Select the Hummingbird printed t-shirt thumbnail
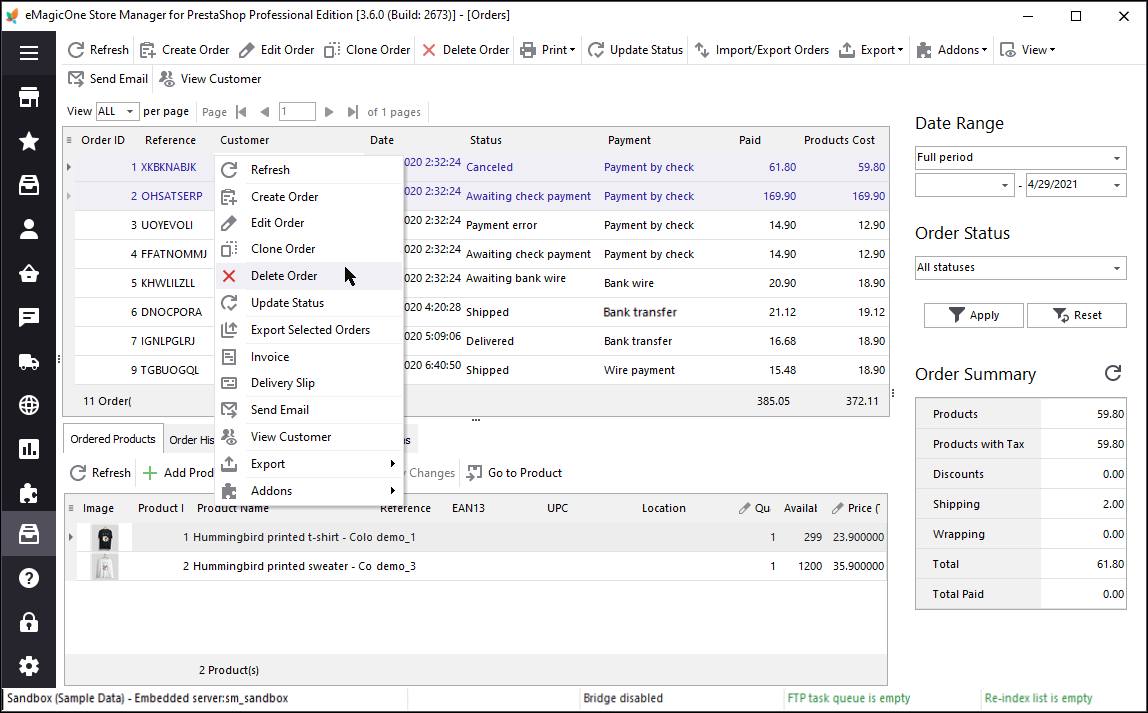 (x=105, y=538)
